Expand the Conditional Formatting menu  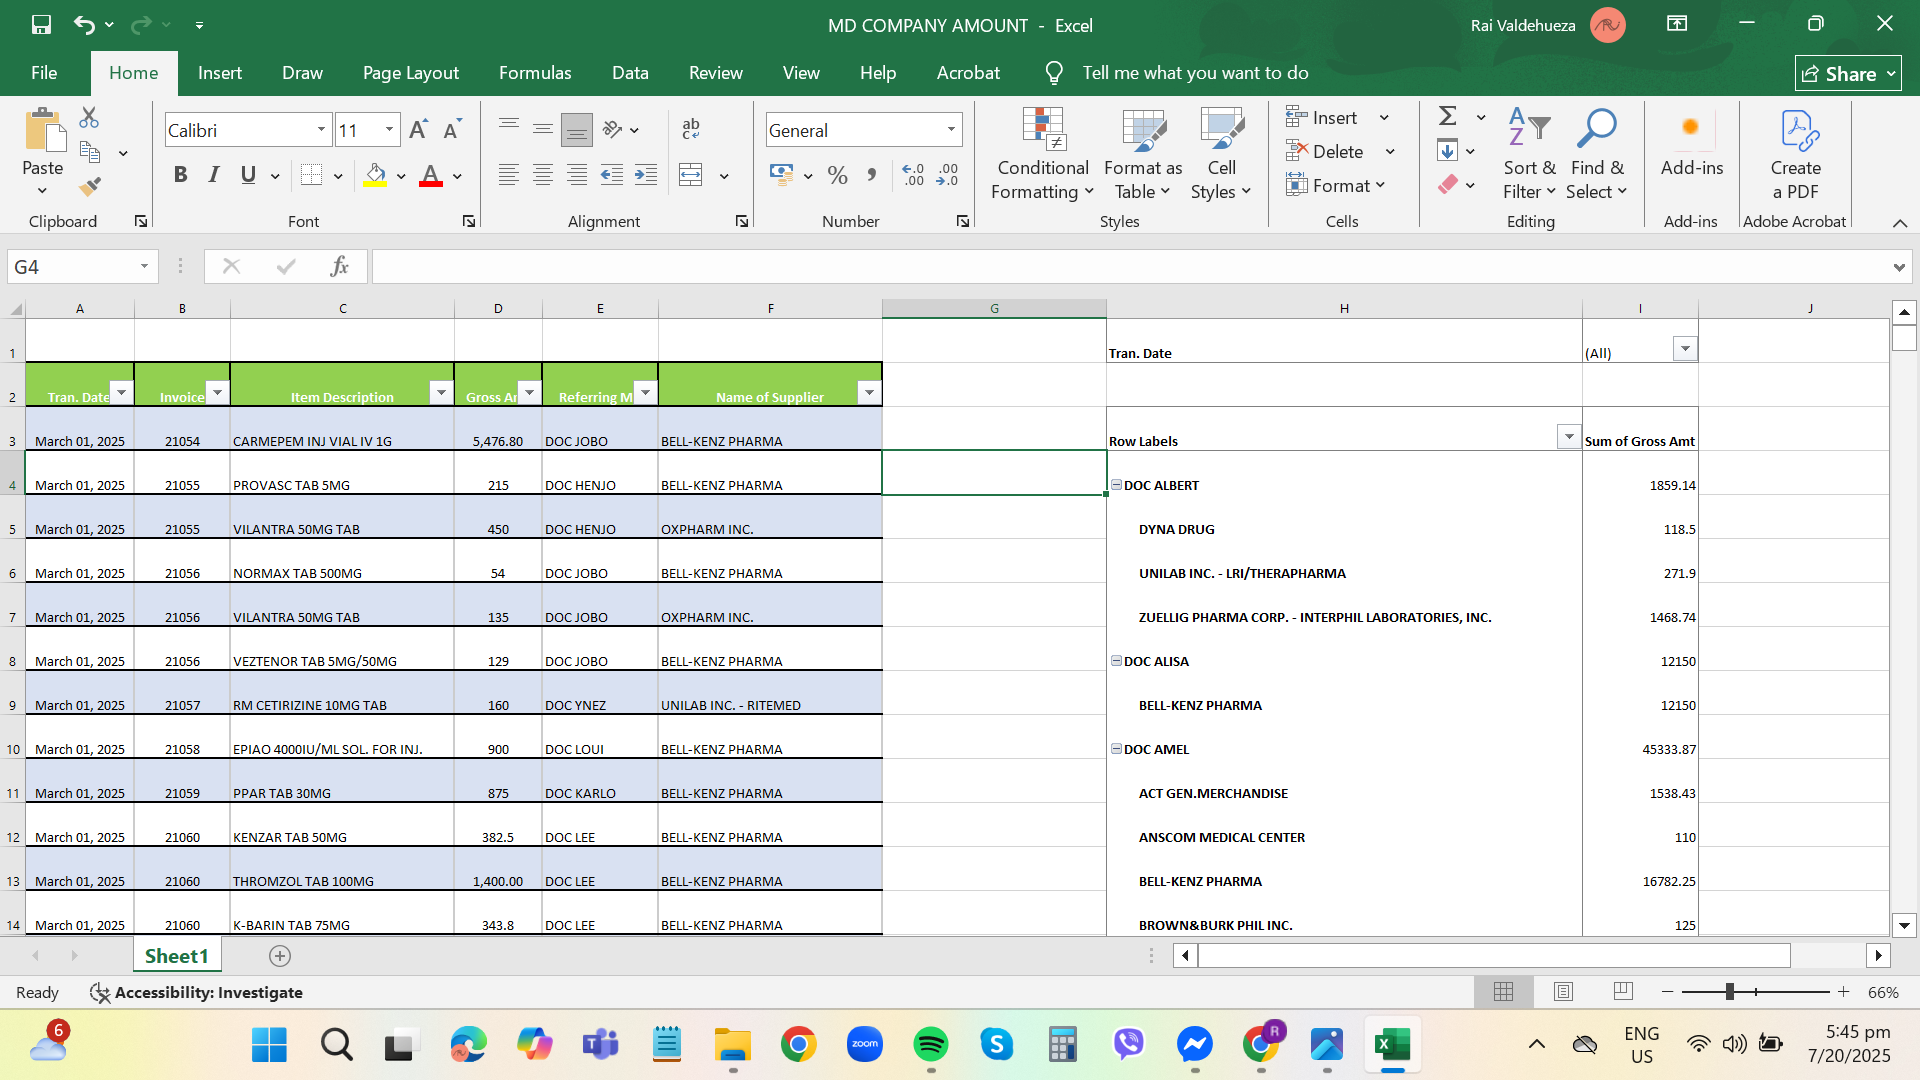[1043, 155]
